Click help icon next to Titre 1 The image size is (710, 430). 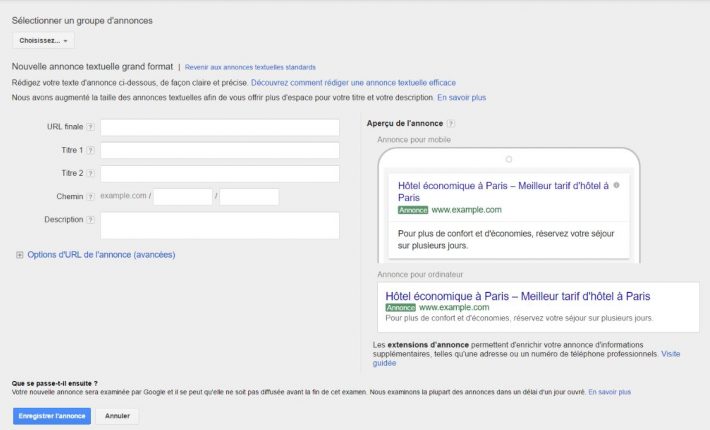[x=91, y=150]
